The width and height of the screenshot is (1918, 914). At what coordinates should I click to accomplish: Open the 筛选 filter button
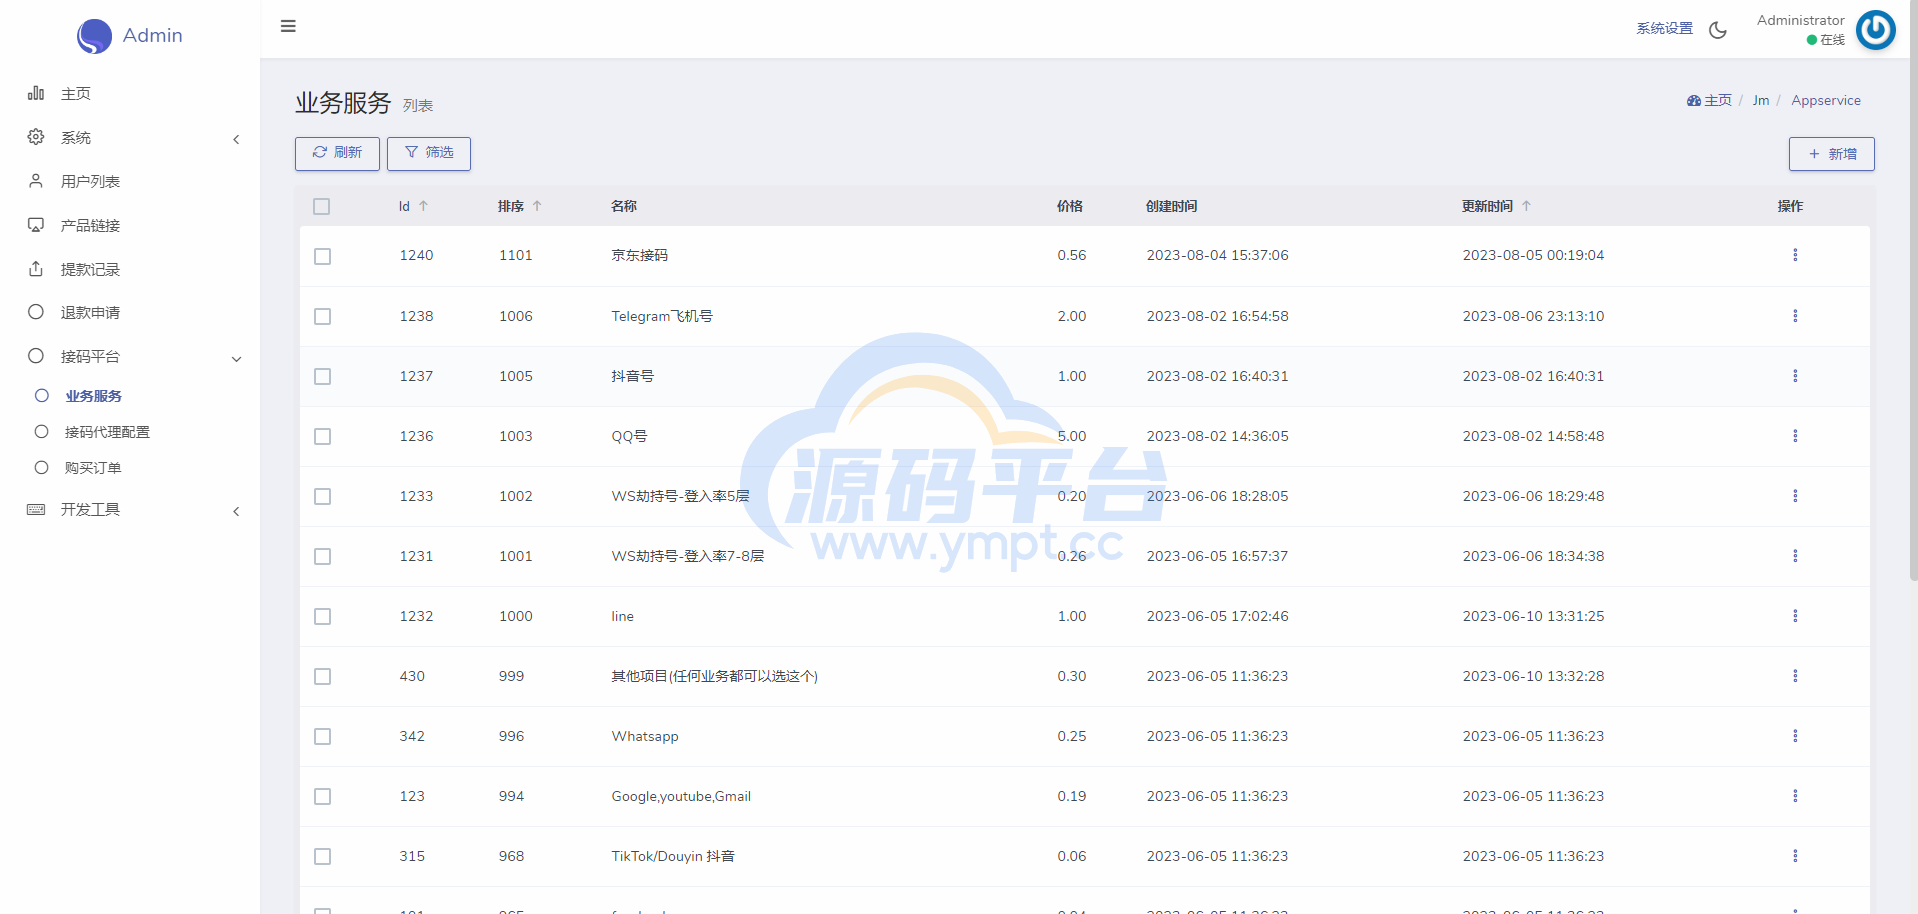tap(429, 153)
